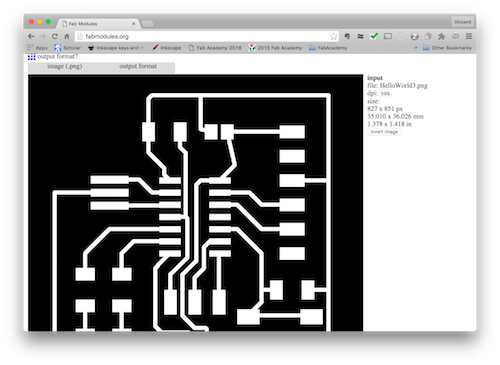Click the puzzle piece extension icon
Image resolution: width=500 pixels, height=365 pixels.
click(x=442, y=36)
